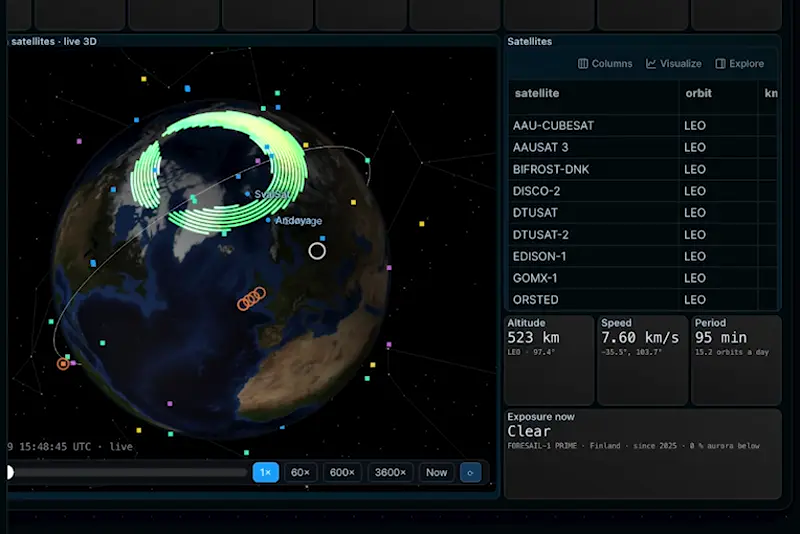Select the AAU-CUBESAT row

coord(643,125)
